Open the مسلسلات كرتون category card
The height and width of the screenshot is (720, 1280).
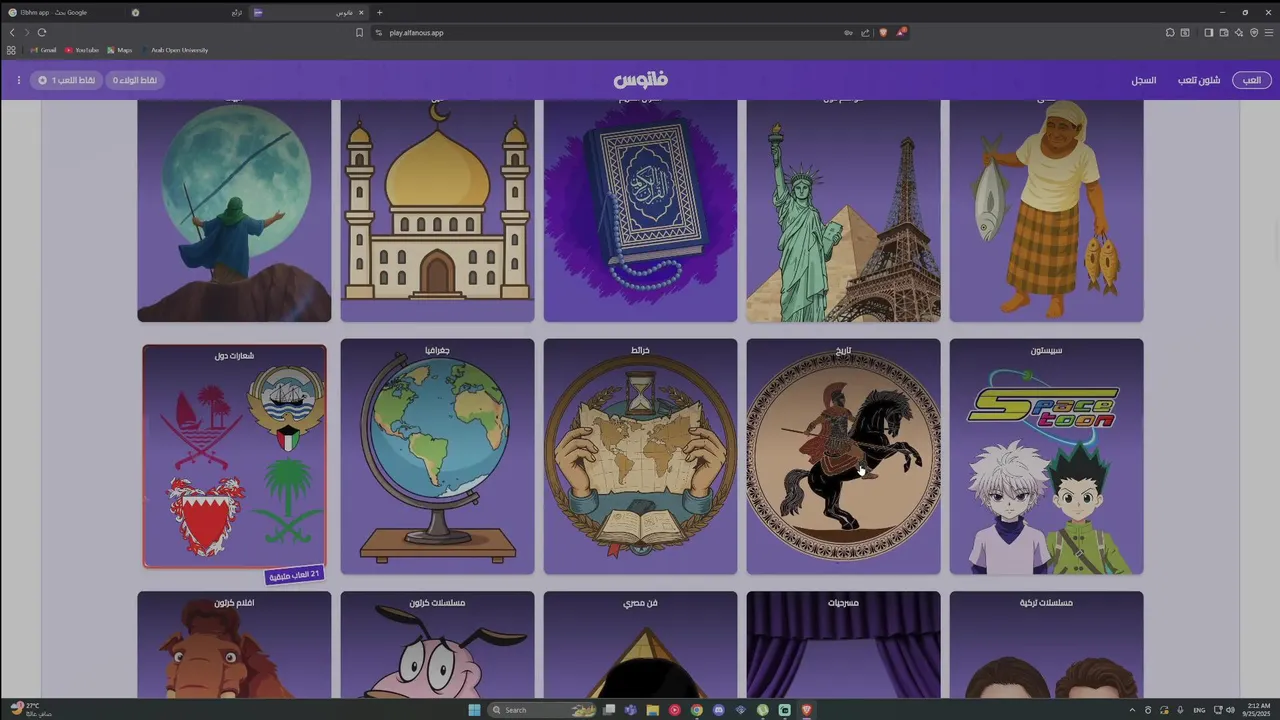(x=437, y=645)
